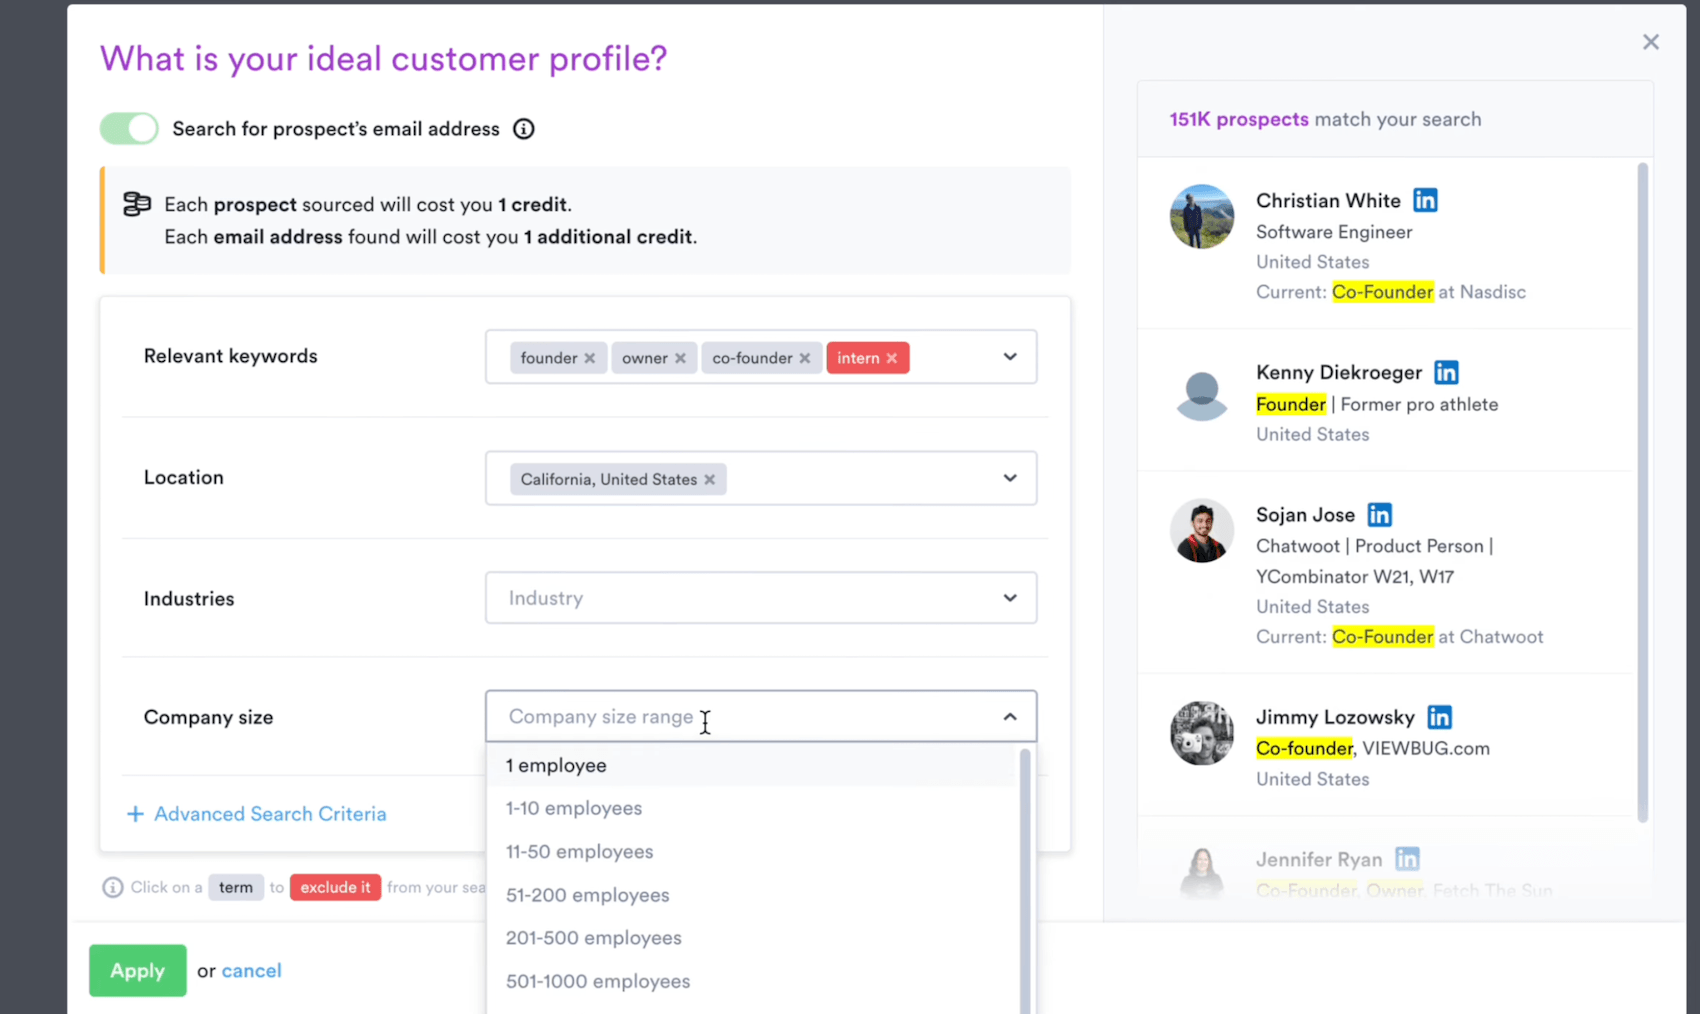This screenshot has width=1700, height=1014.
Task: Pick '501-1000 employees' option
Action: tap(751, 981)
